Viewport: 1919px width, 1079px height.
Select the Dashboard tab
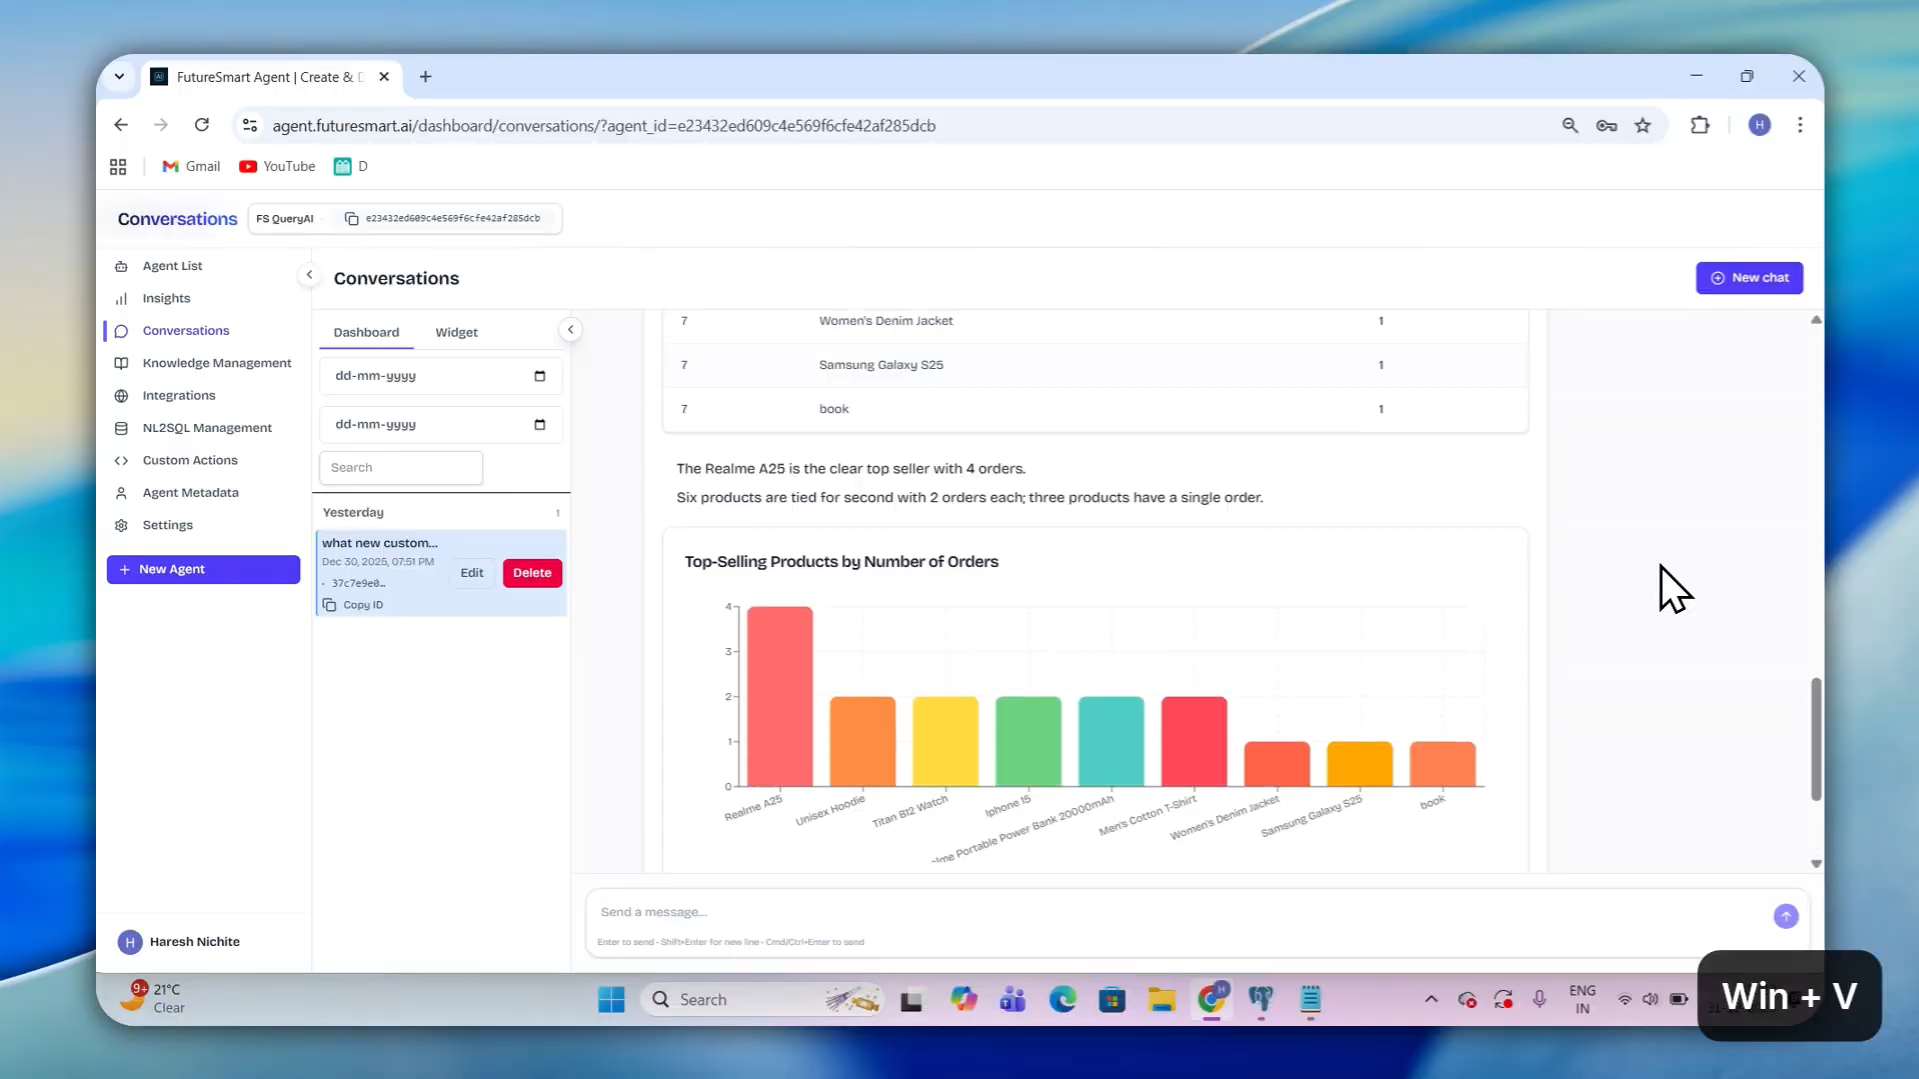coord(366,332)
